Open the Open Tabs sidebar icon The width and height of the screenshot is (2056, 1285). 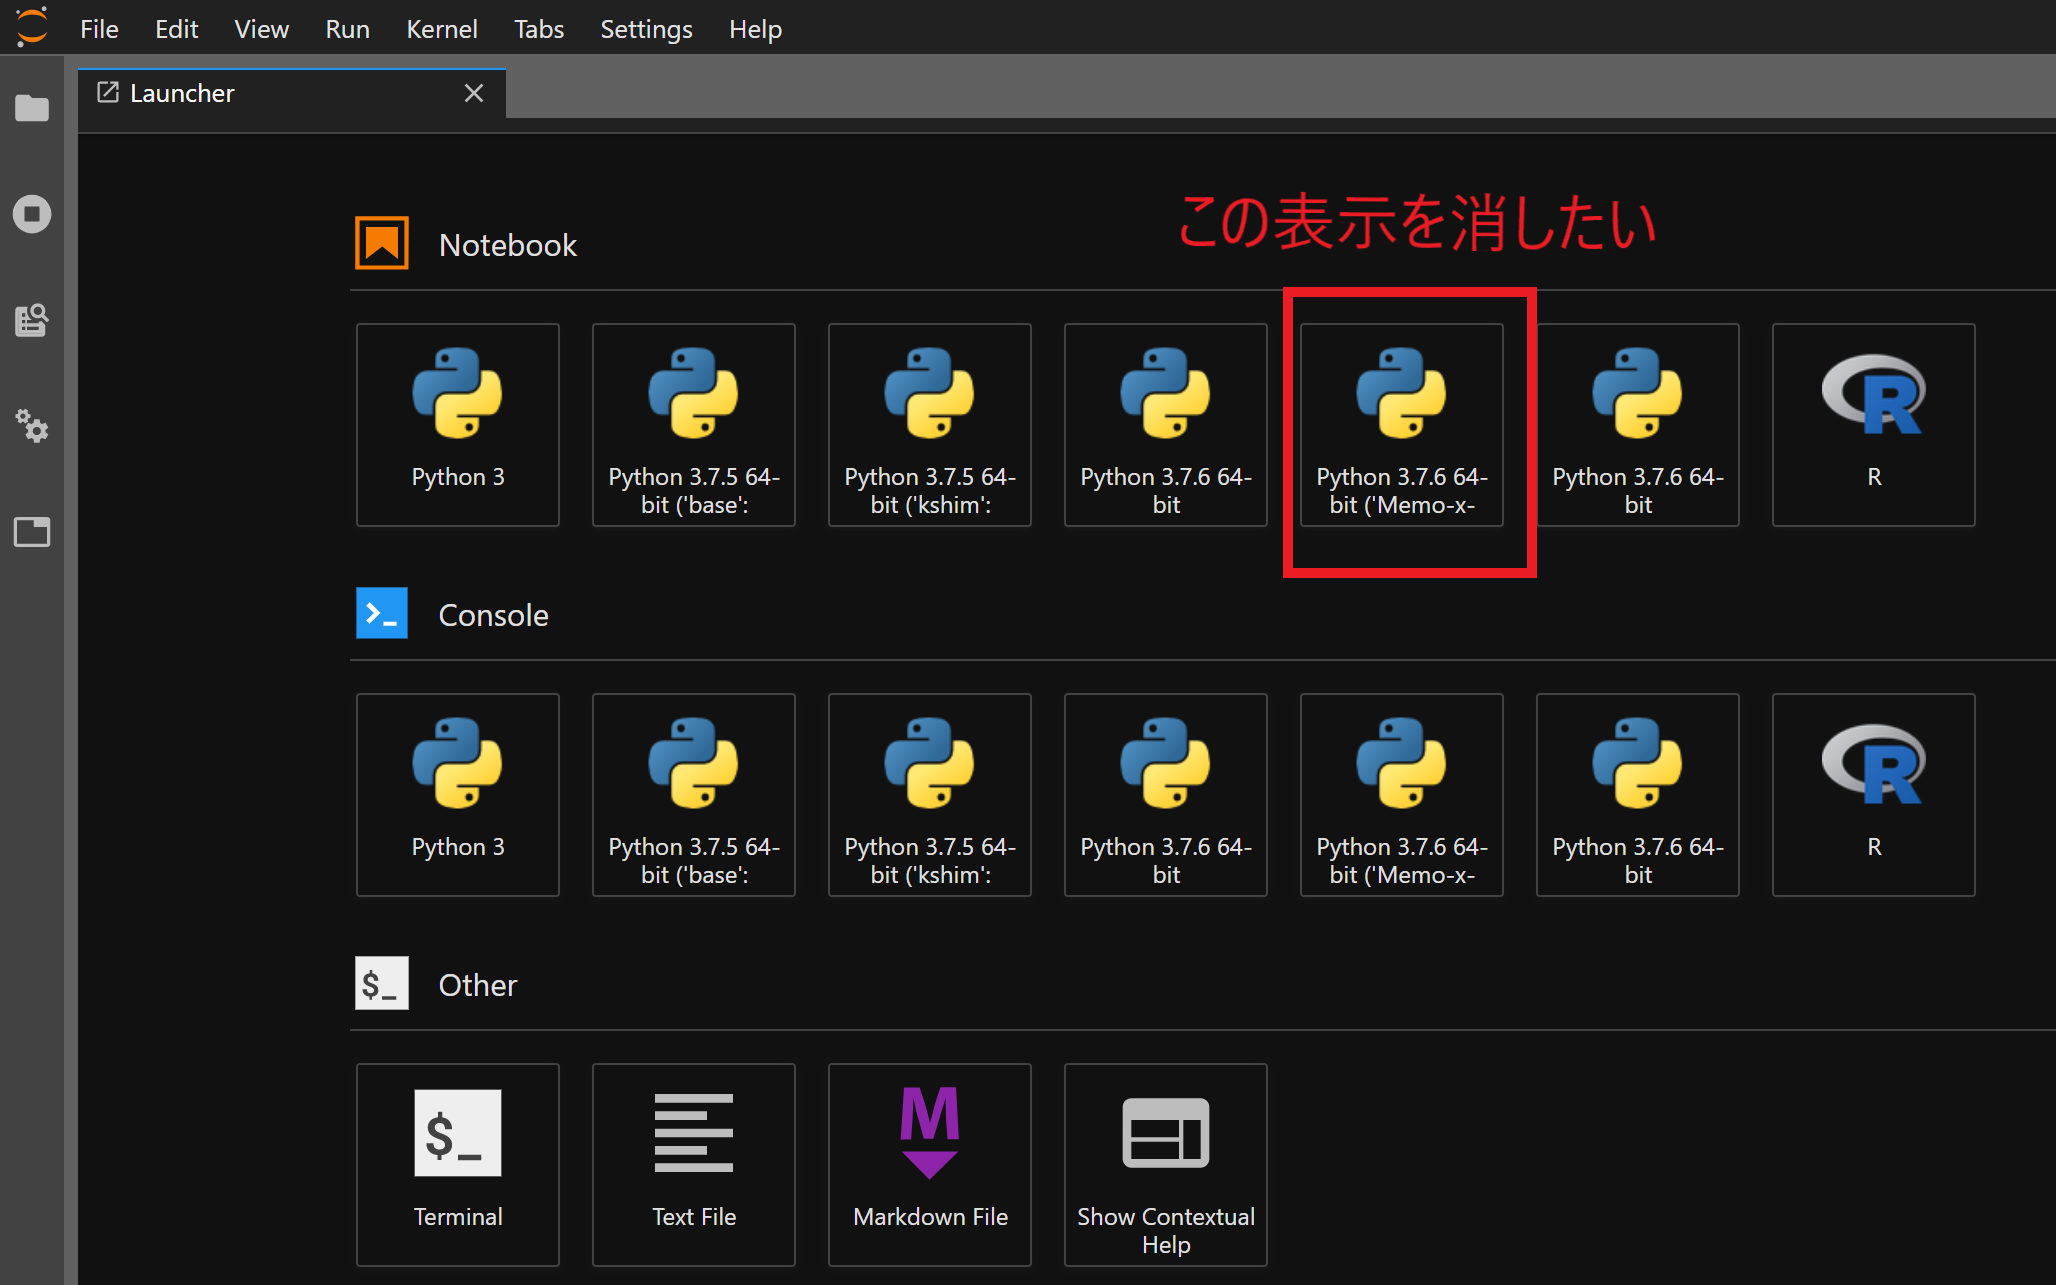pyautogui.click(x=32, y=532)
